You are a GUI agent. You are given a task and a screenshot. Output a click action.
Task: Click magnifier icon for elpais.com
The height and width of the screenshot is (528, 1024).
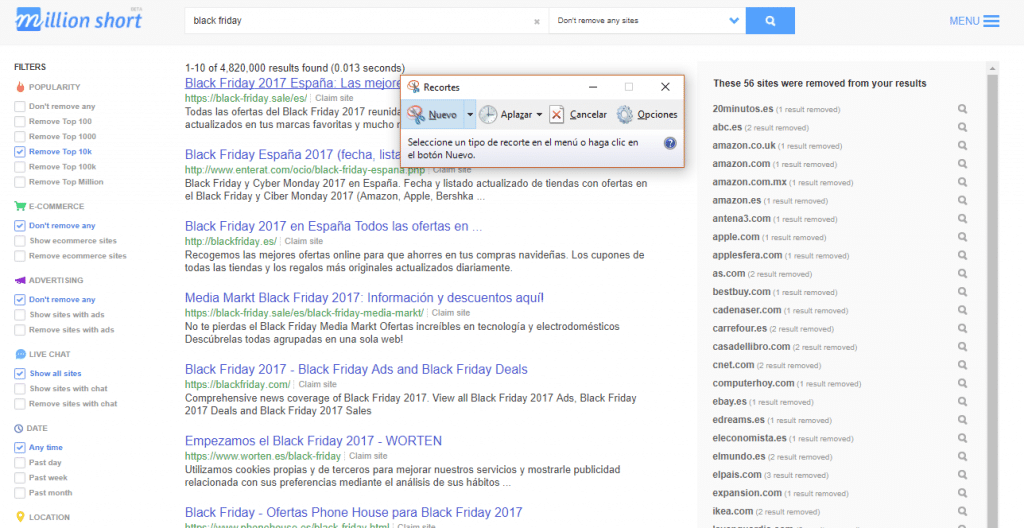point(963,475)
